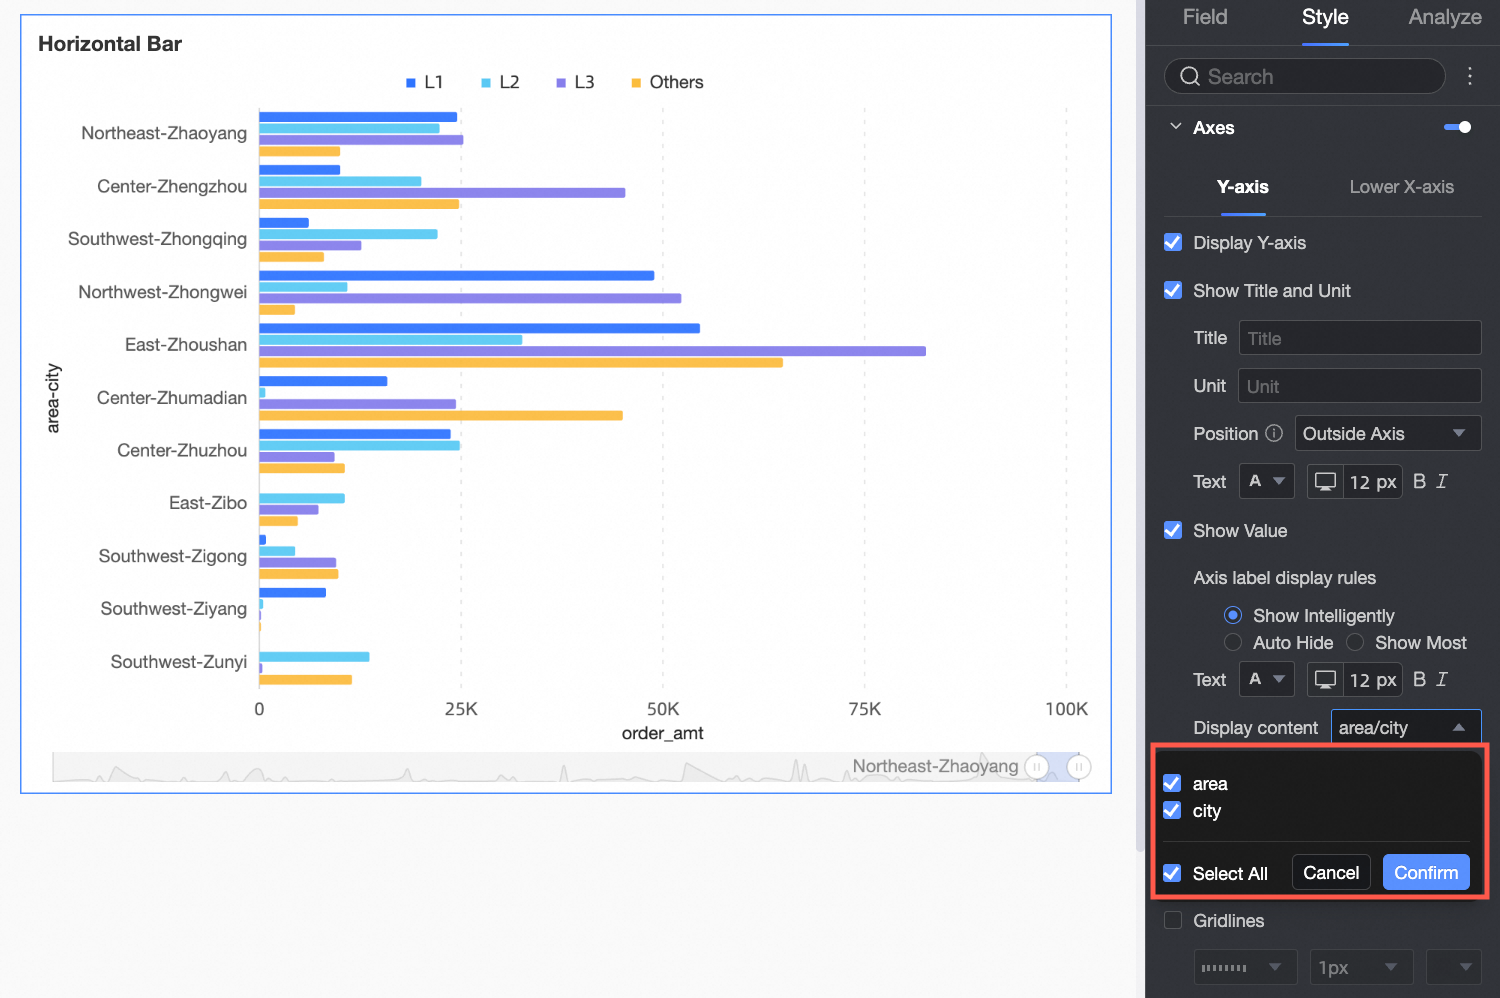The width and height of the screenshot is (1500, 998).
Task: Switch to the Field tab
Action: [x=1205, y=17]
